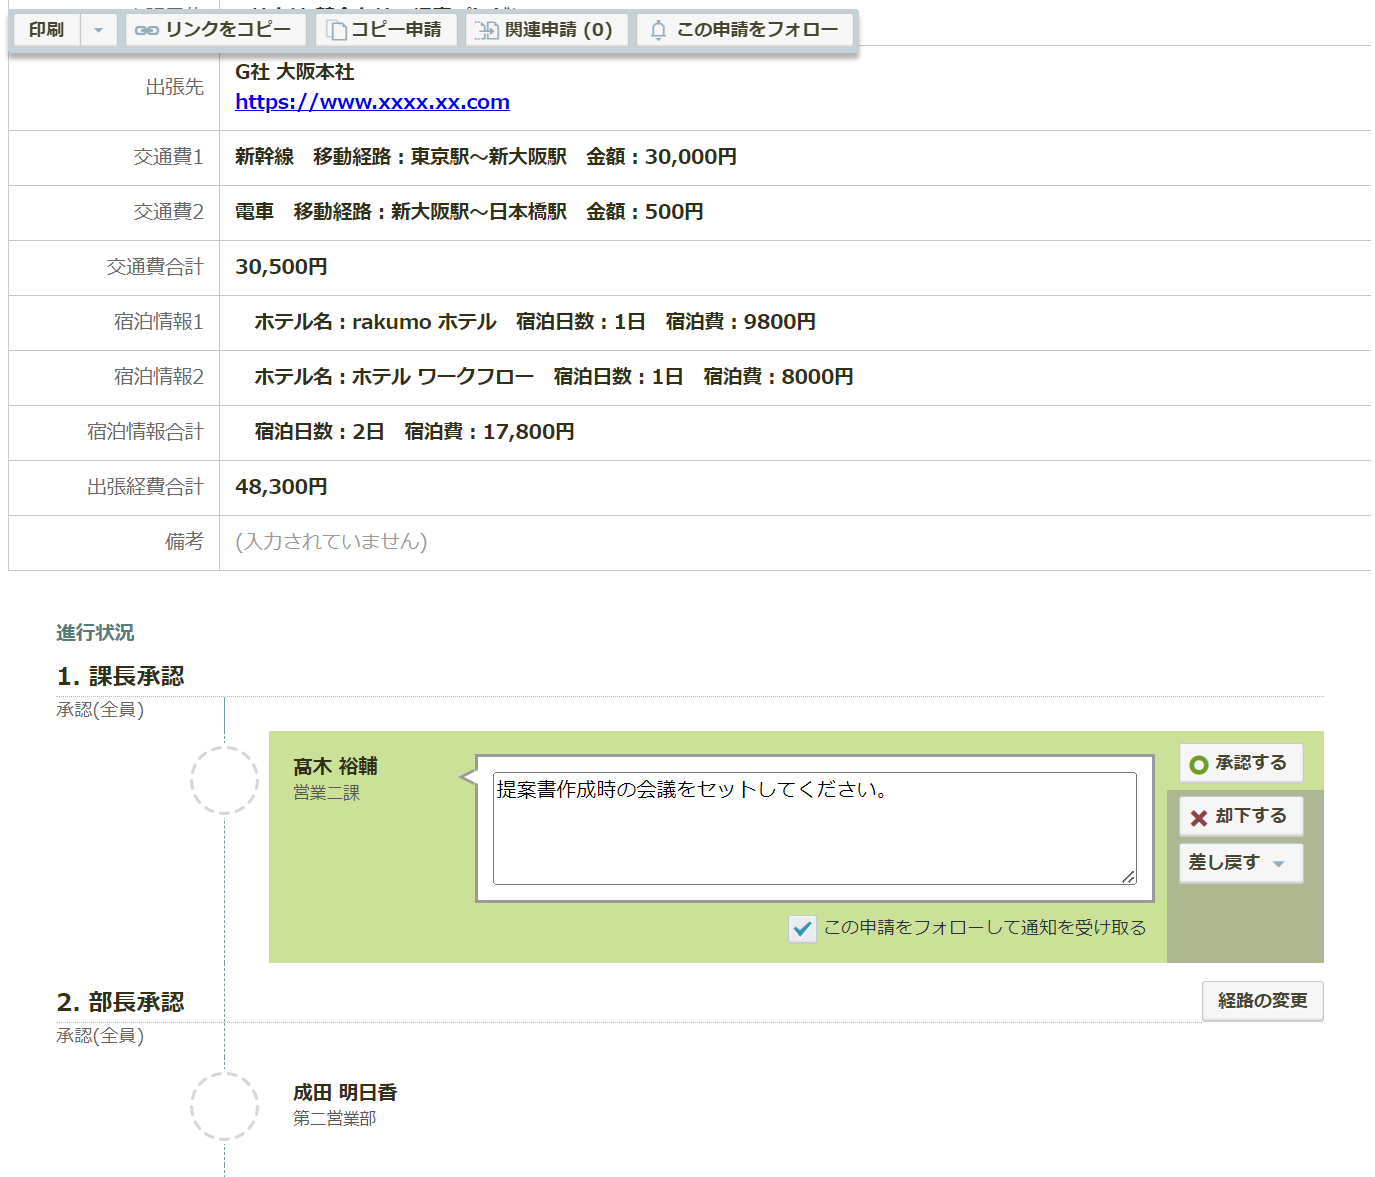The image size is (1375, 1177).
Task: Select the avatar circle beside 成田 明日香
Action: point(224,1106)
